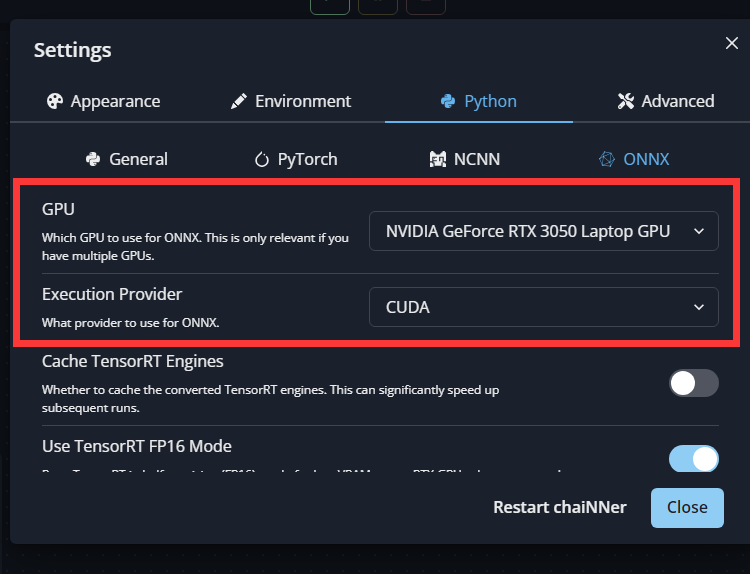Switch to the General sub-tab

pyautogui.click(x=127, y=159)
